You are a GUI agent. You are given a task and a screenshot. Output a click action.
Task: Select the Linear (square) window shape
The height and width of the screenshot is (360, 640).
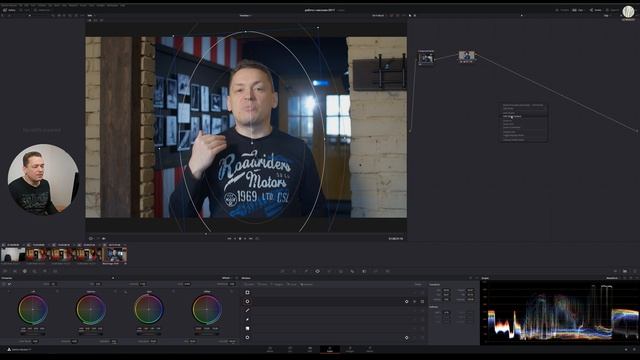pos(247,292)
